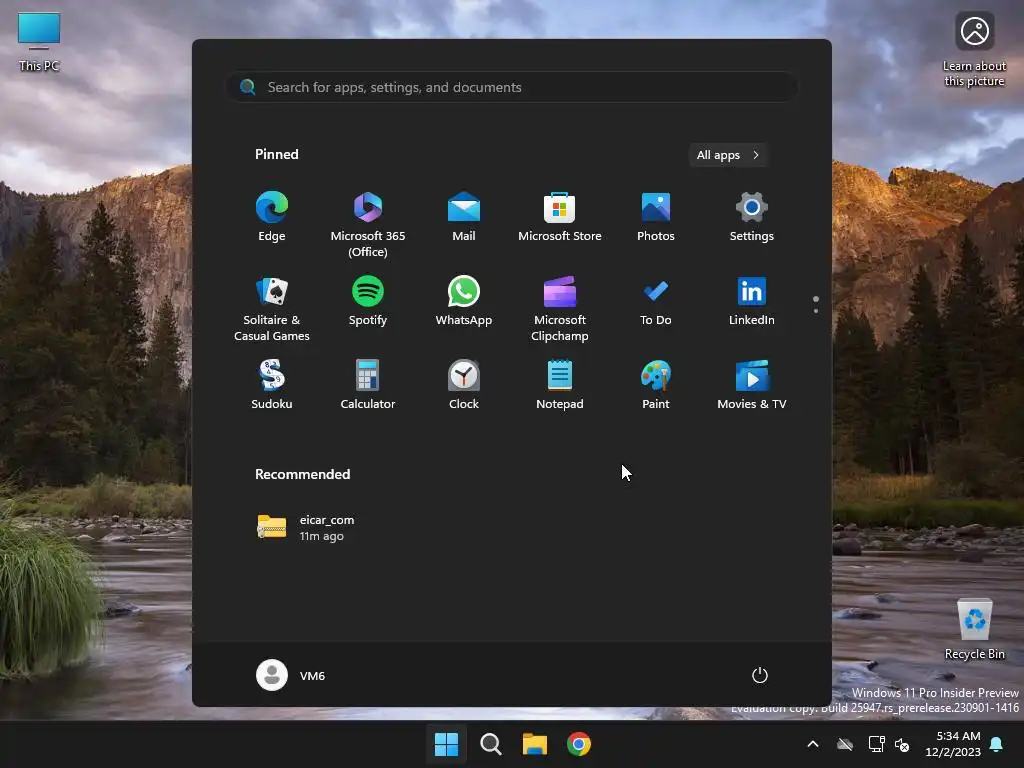The height and width of the screenshot is (768, 1024).
Task: Open Settings from pinned apps
Action: coord(752,218)
